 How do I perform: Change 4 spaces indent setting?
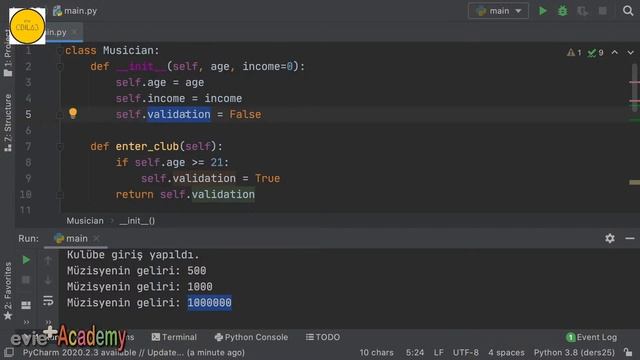point(506,353)
